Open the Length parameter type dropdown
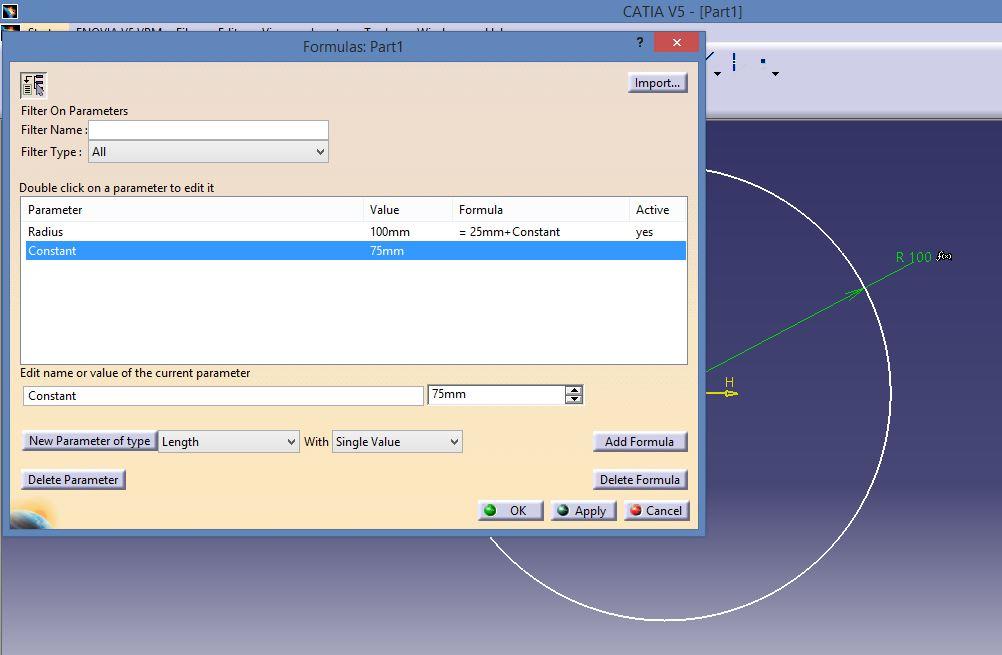Image resolution: width=1002 pixels, height=655 pixels. point(228,442)
